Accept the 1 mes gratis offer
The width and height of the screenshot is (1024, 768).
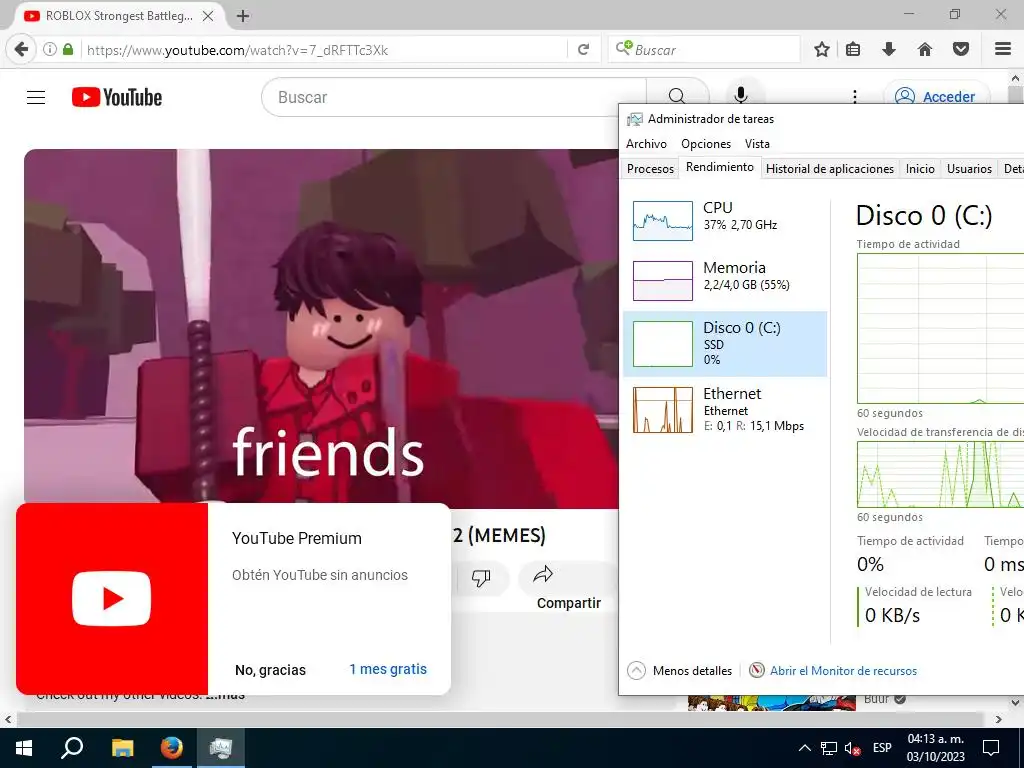[x=388, y=669]
